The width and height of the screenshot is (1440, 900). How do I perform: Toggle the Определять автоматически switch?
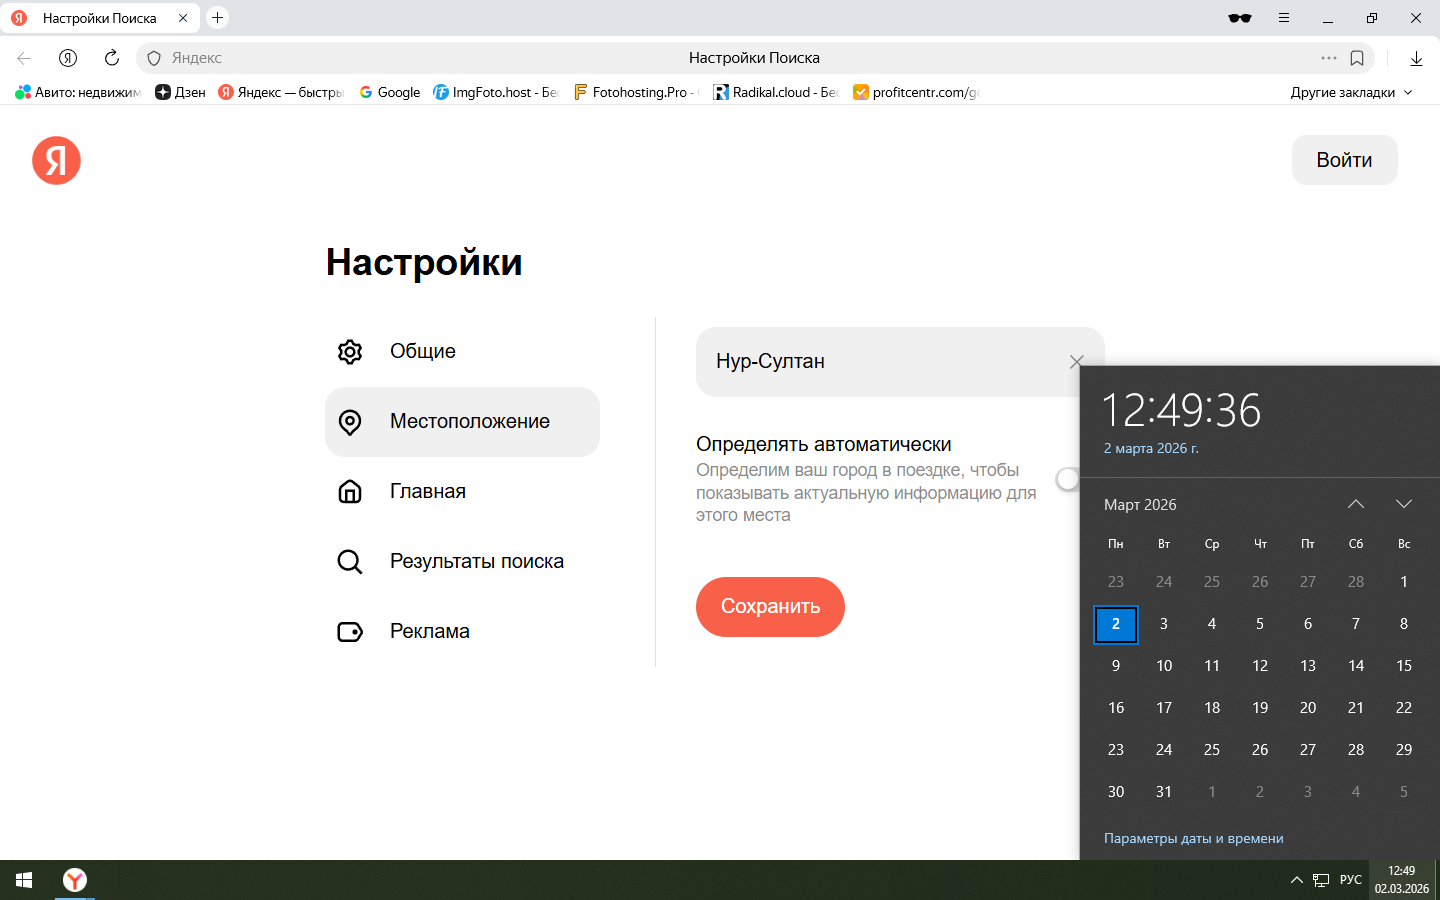coord(1069,479)
